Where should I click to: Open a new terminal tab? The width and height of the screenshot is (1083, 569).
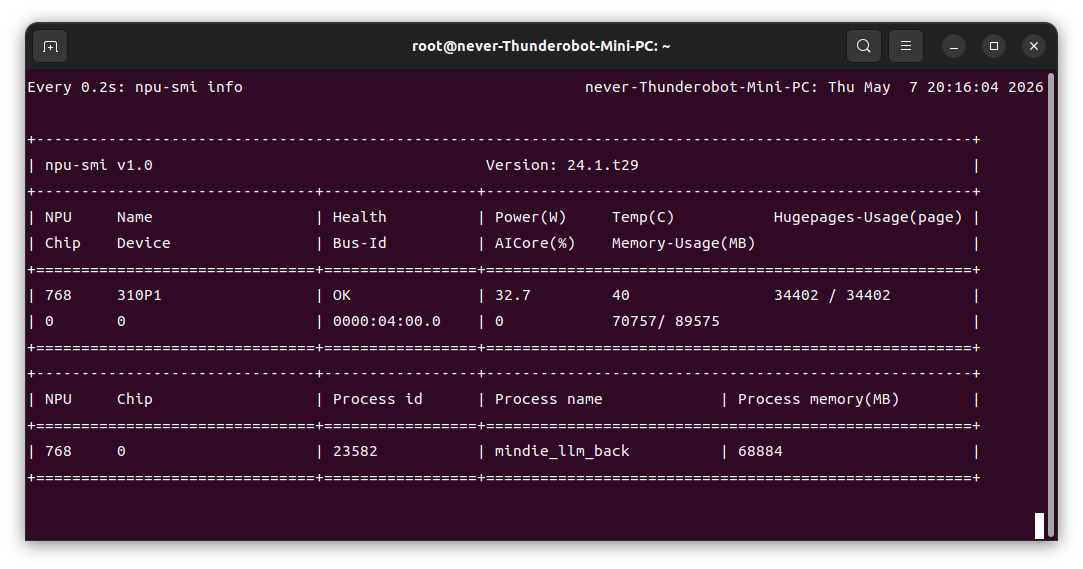tap(50, 46)
